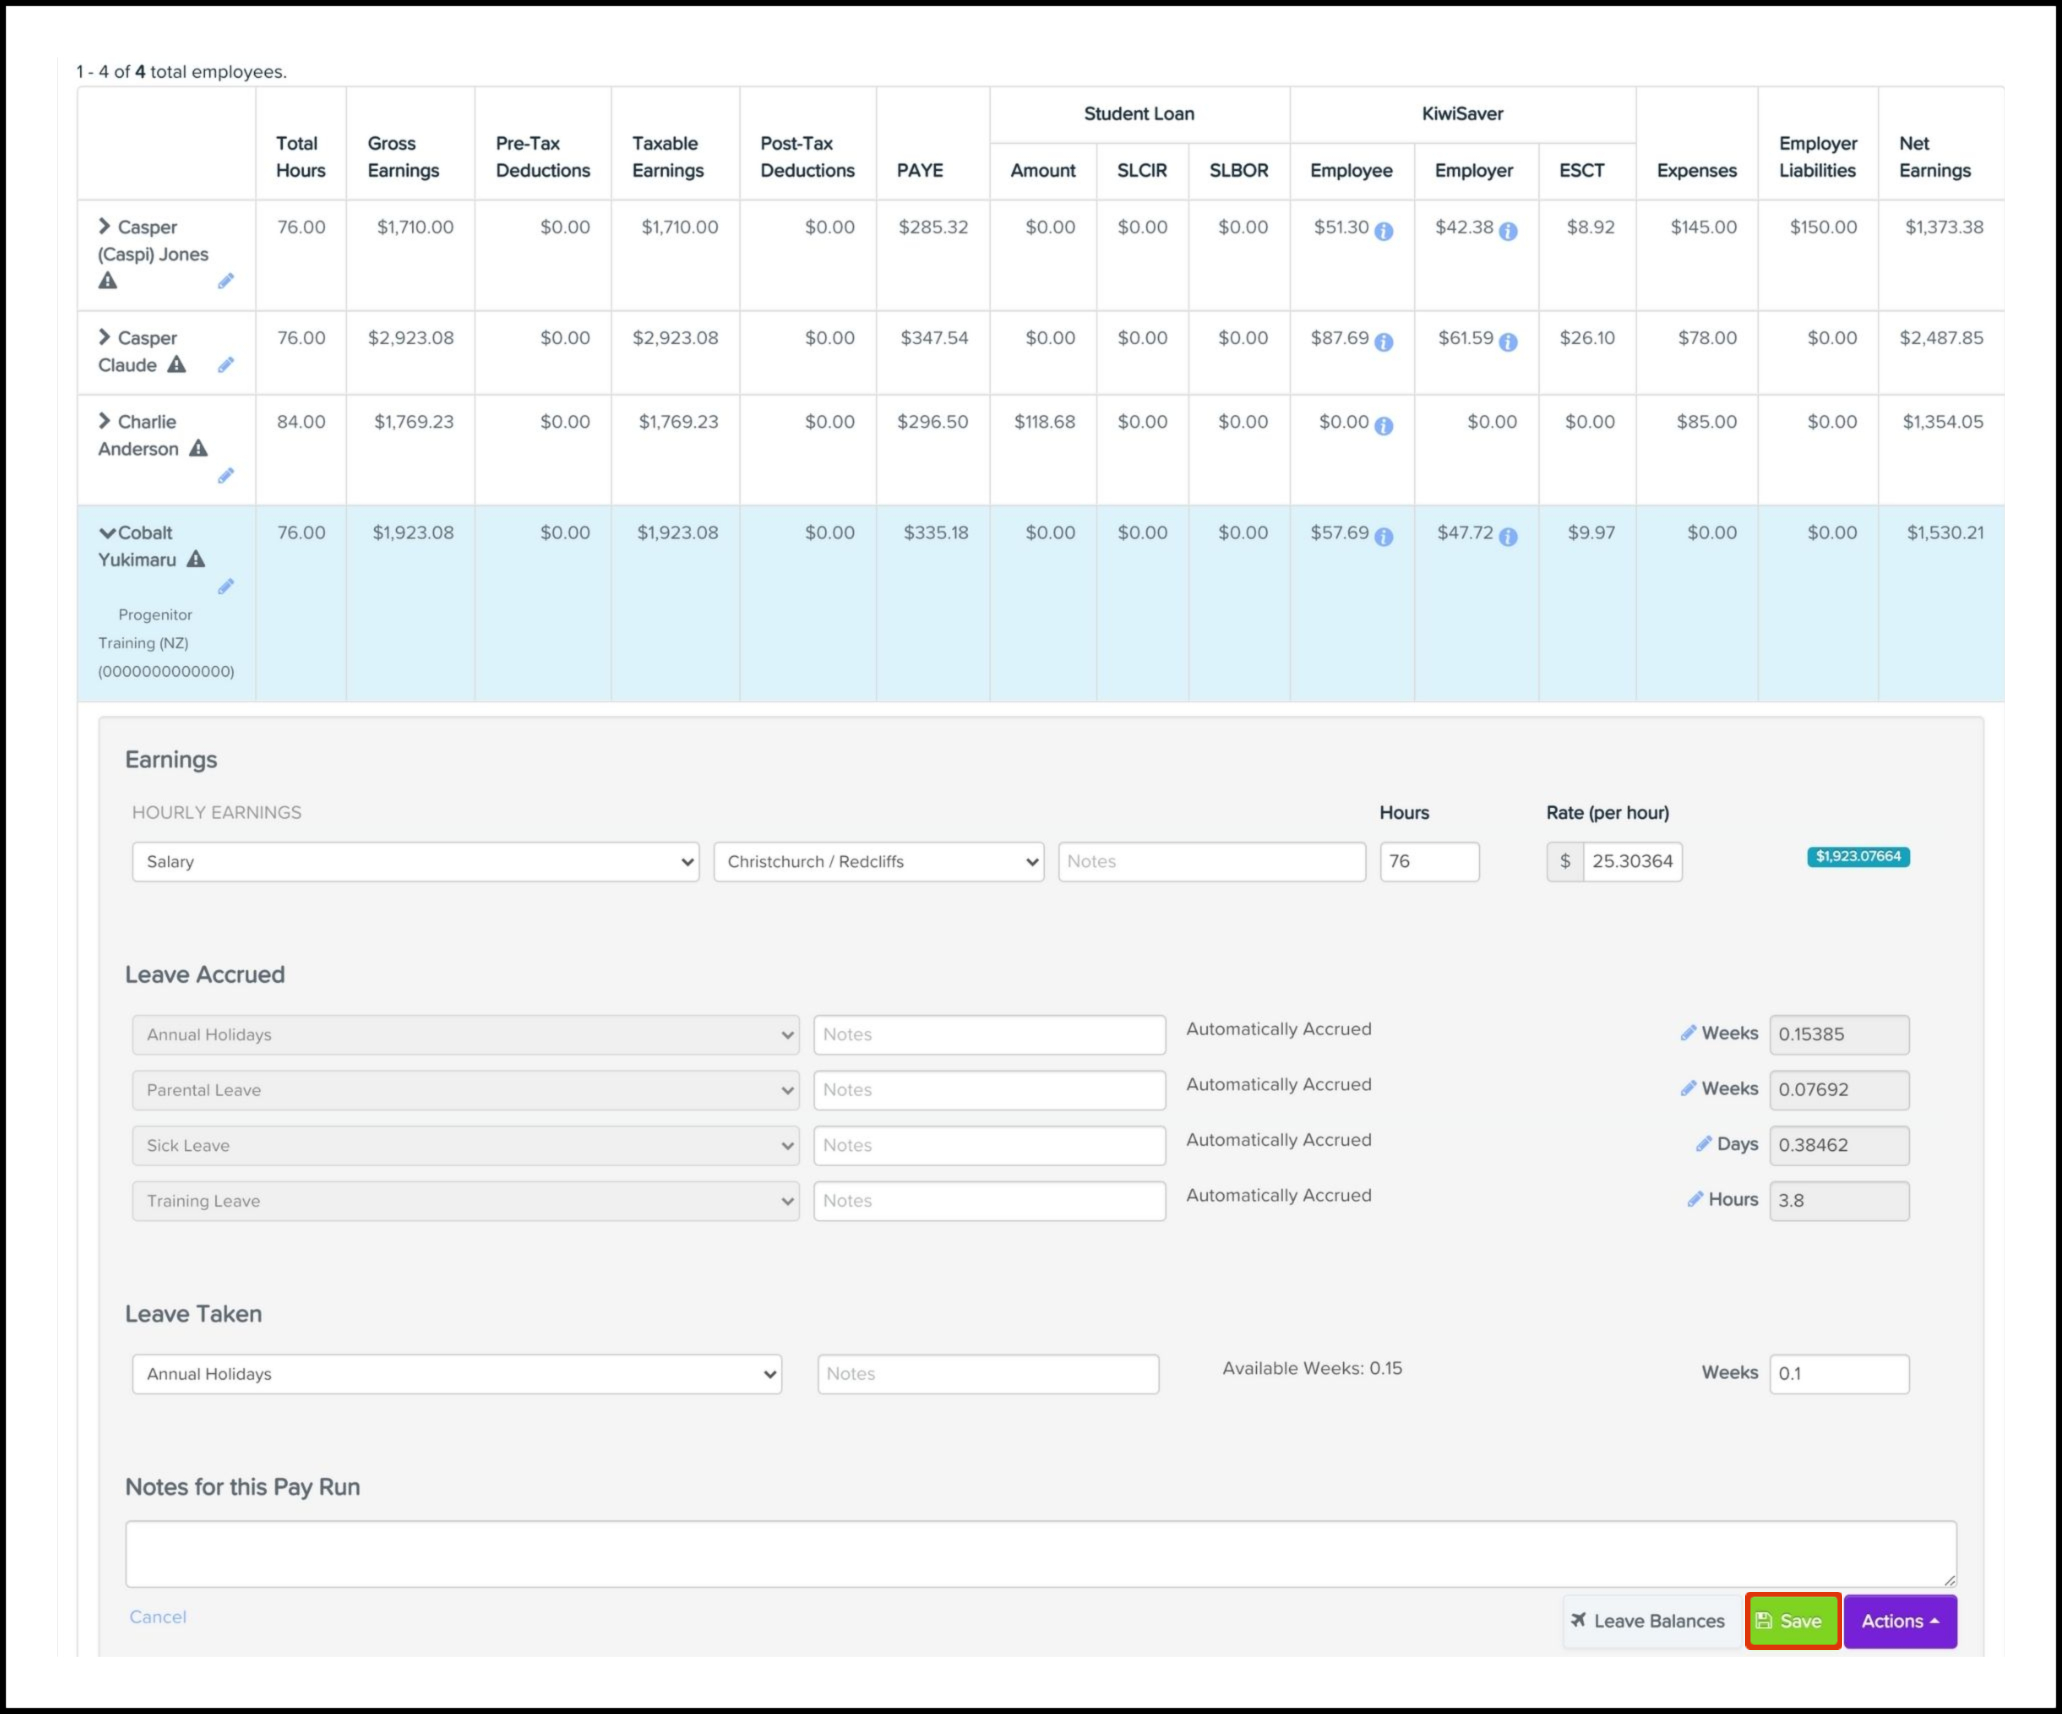This screenshot has height=1714, width=2062.
Task: Click pencil icon beside Training Leave Hours accrual
Action: pyautogui.click(x=1695, y=1199)
